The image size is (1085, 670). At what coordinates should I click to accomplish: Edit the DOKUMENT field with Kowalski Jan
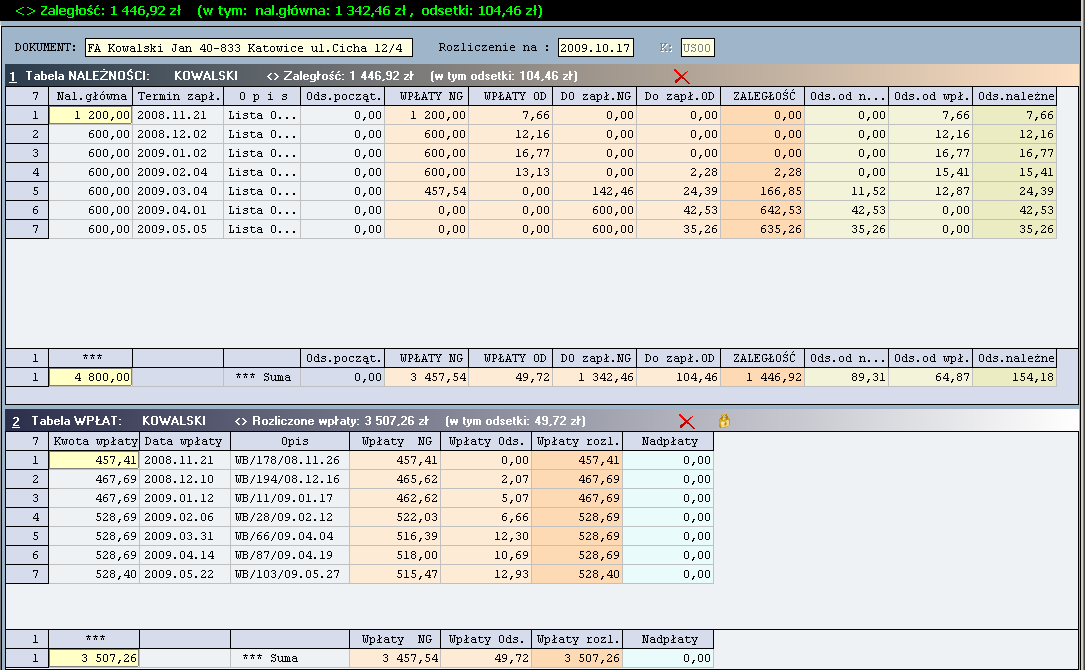tap(249, 48)
